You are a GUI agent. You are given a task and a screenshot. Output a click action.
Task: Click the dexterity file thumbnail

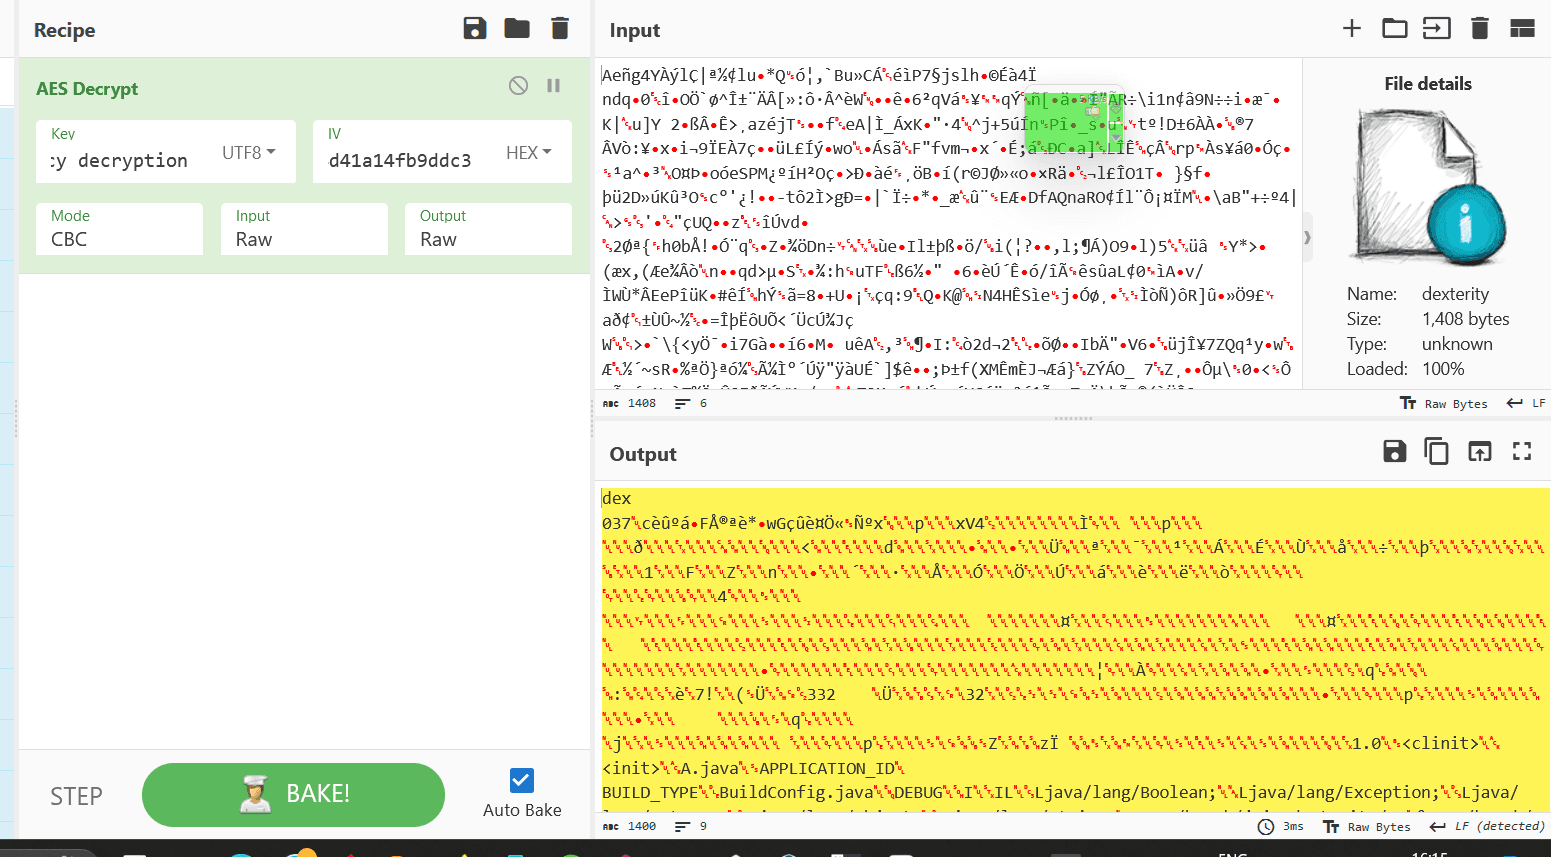(x=1428, y=186)
